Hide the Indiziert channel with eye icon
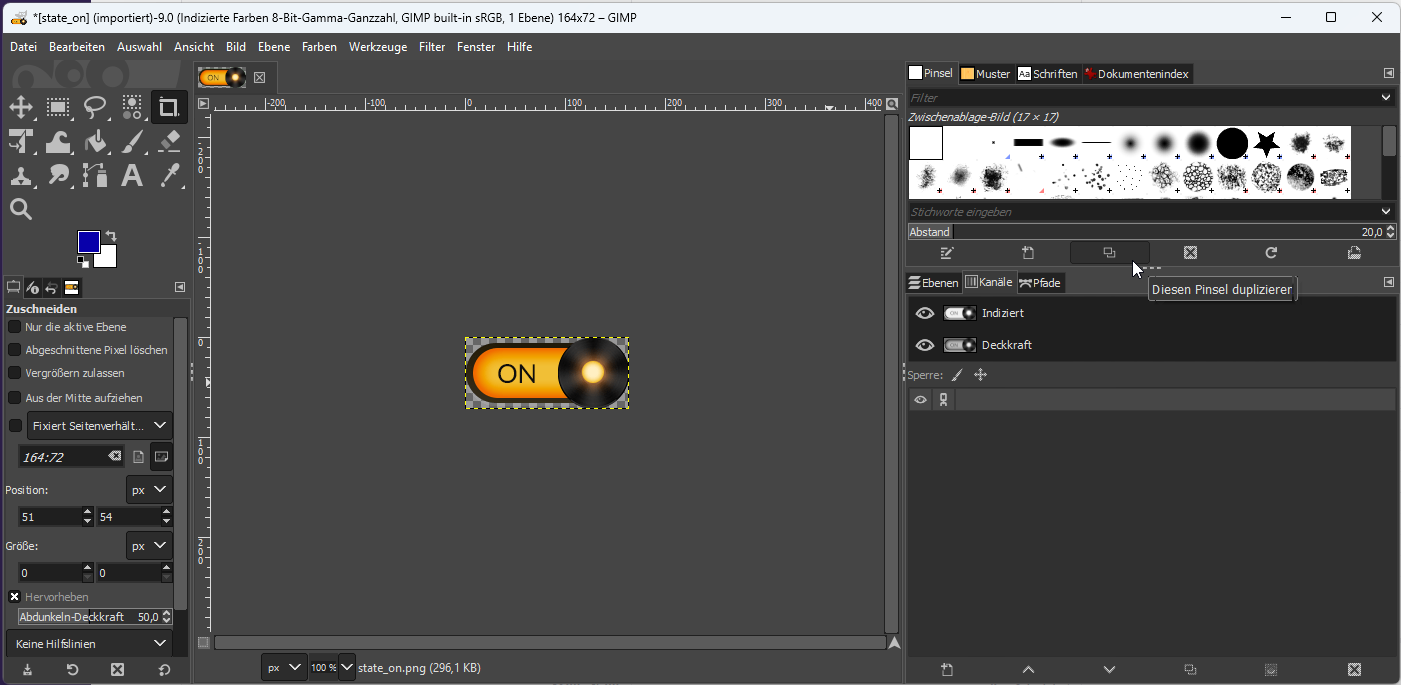The width and height of the screenshot is (1401, 685). (x=925, y=313)
